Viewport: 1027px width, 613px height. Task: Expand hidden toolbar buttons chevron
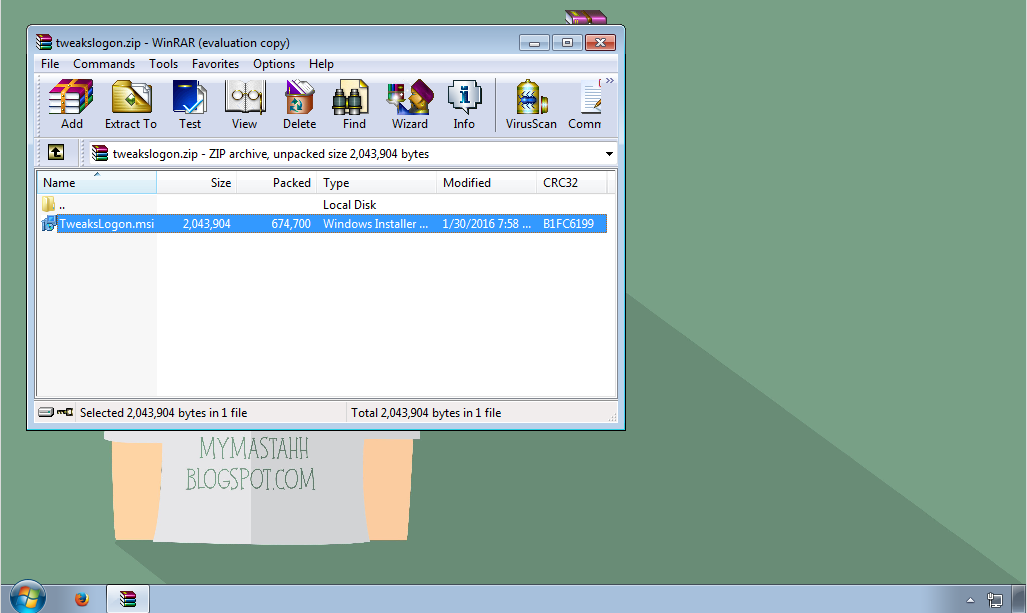click(610, 81)
